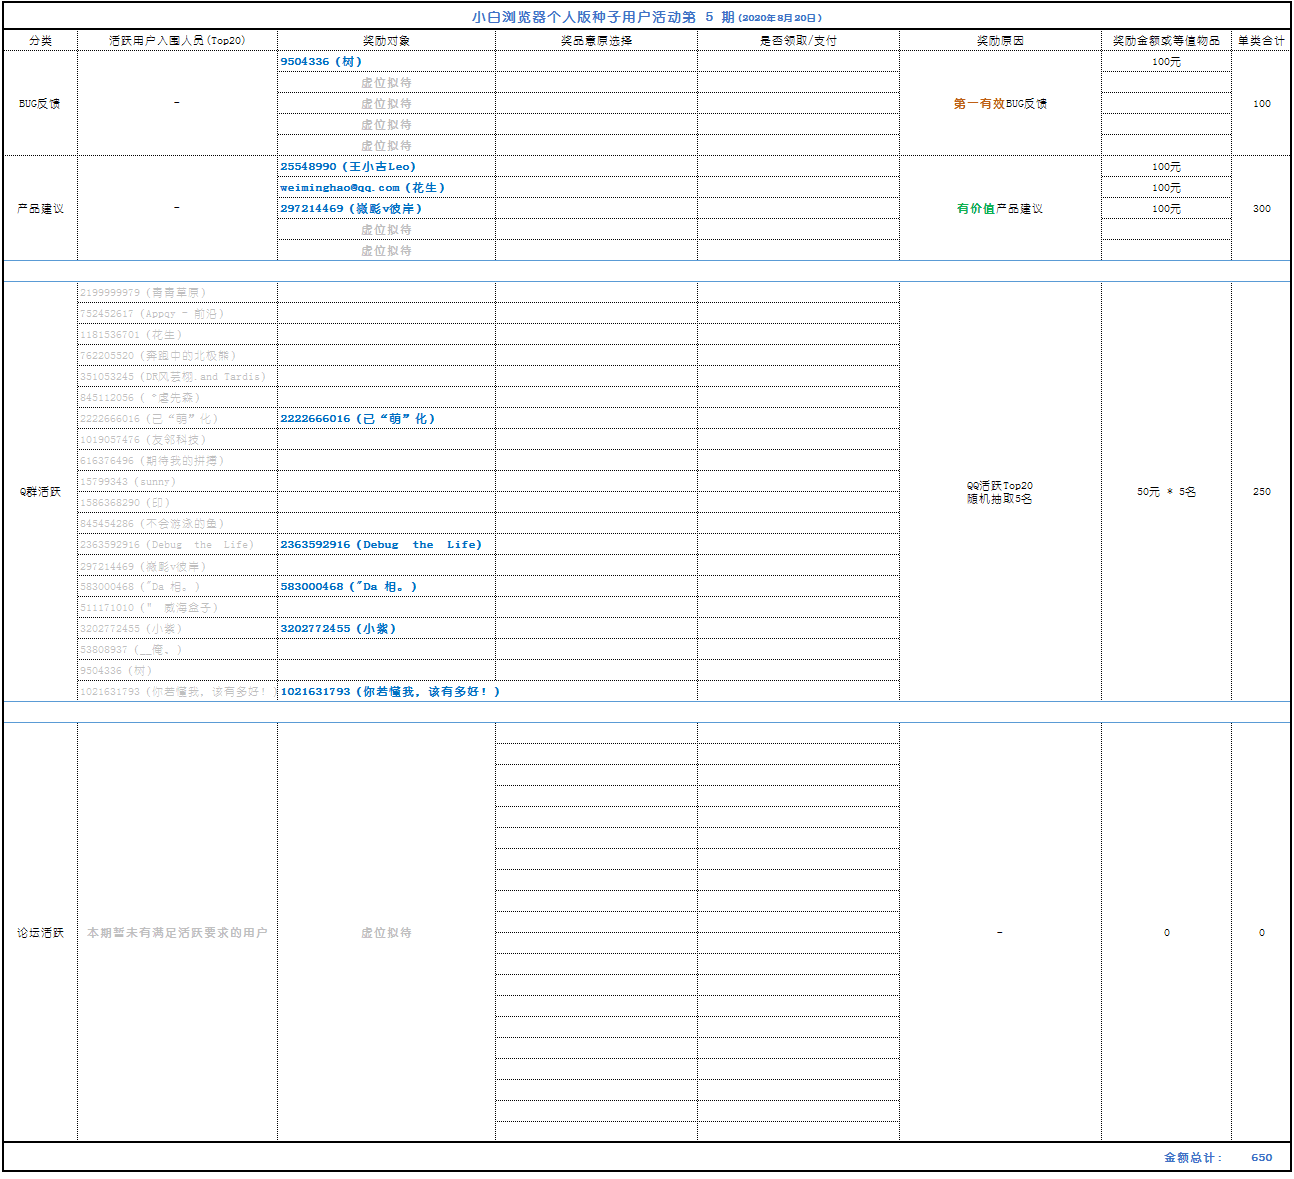Image resolution: width=1294 pixels, height=1179 pixels.
Task: Click the 300 subtotal for 产品建议
Action: point(1262,209)
